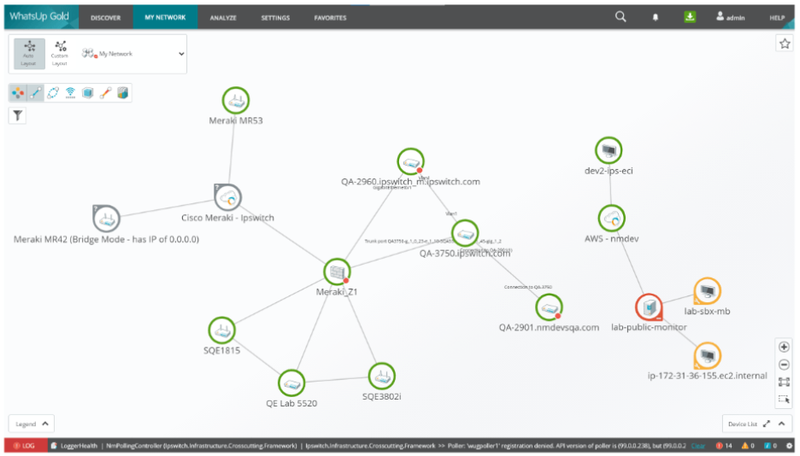Zoom in on the map
Image resolution: width=800 pixels, height=456 pixels.
point(784,347)
